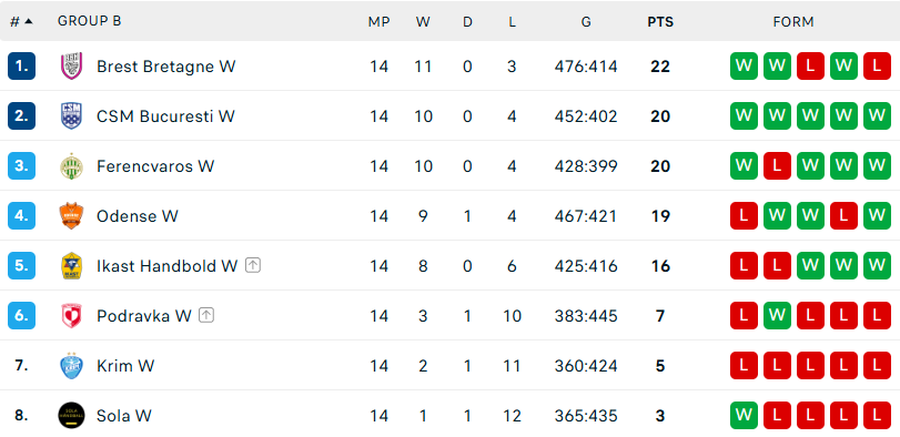Click the FORM column header
Screen dimensions: 900x437
coord(793,21)
